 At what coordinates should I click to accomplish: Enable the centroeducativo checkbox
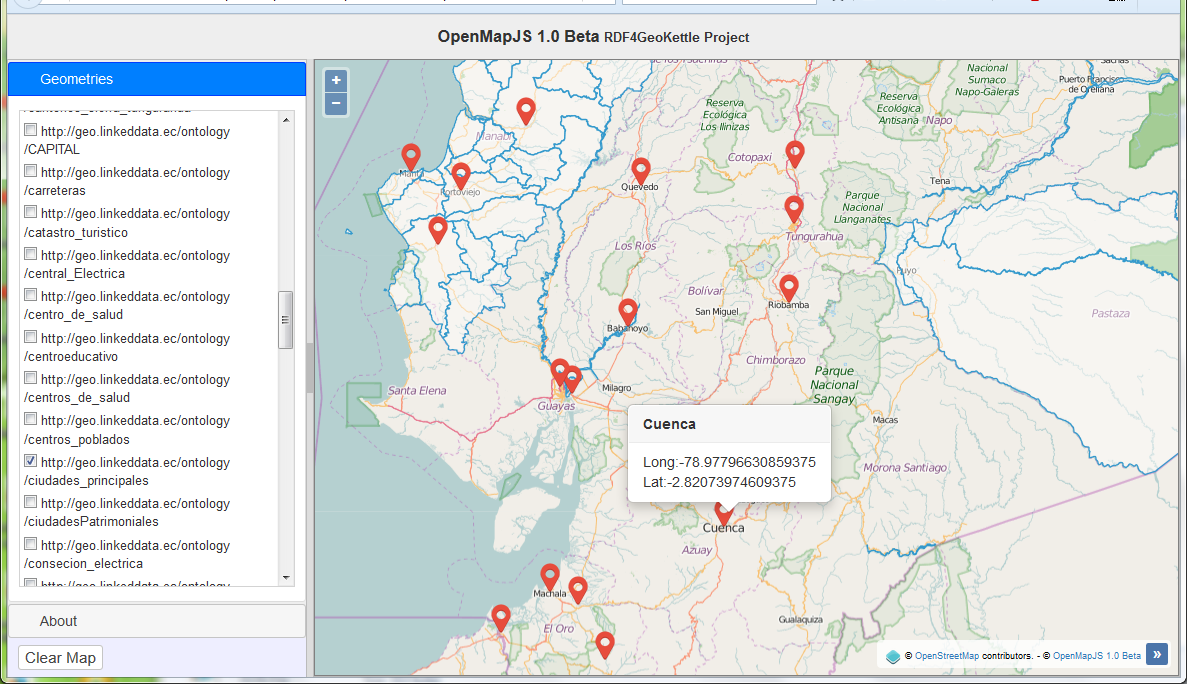coord(30,337)
